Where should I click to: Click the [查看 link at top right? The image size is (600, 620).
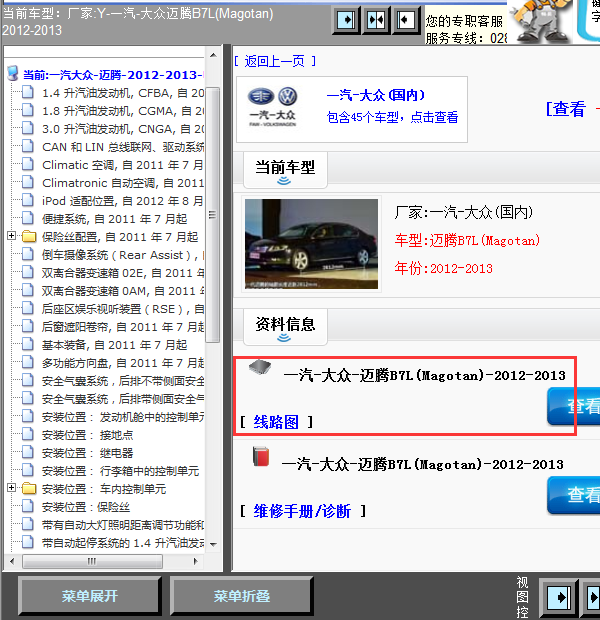pyautogui.click(x=566, y=109)
